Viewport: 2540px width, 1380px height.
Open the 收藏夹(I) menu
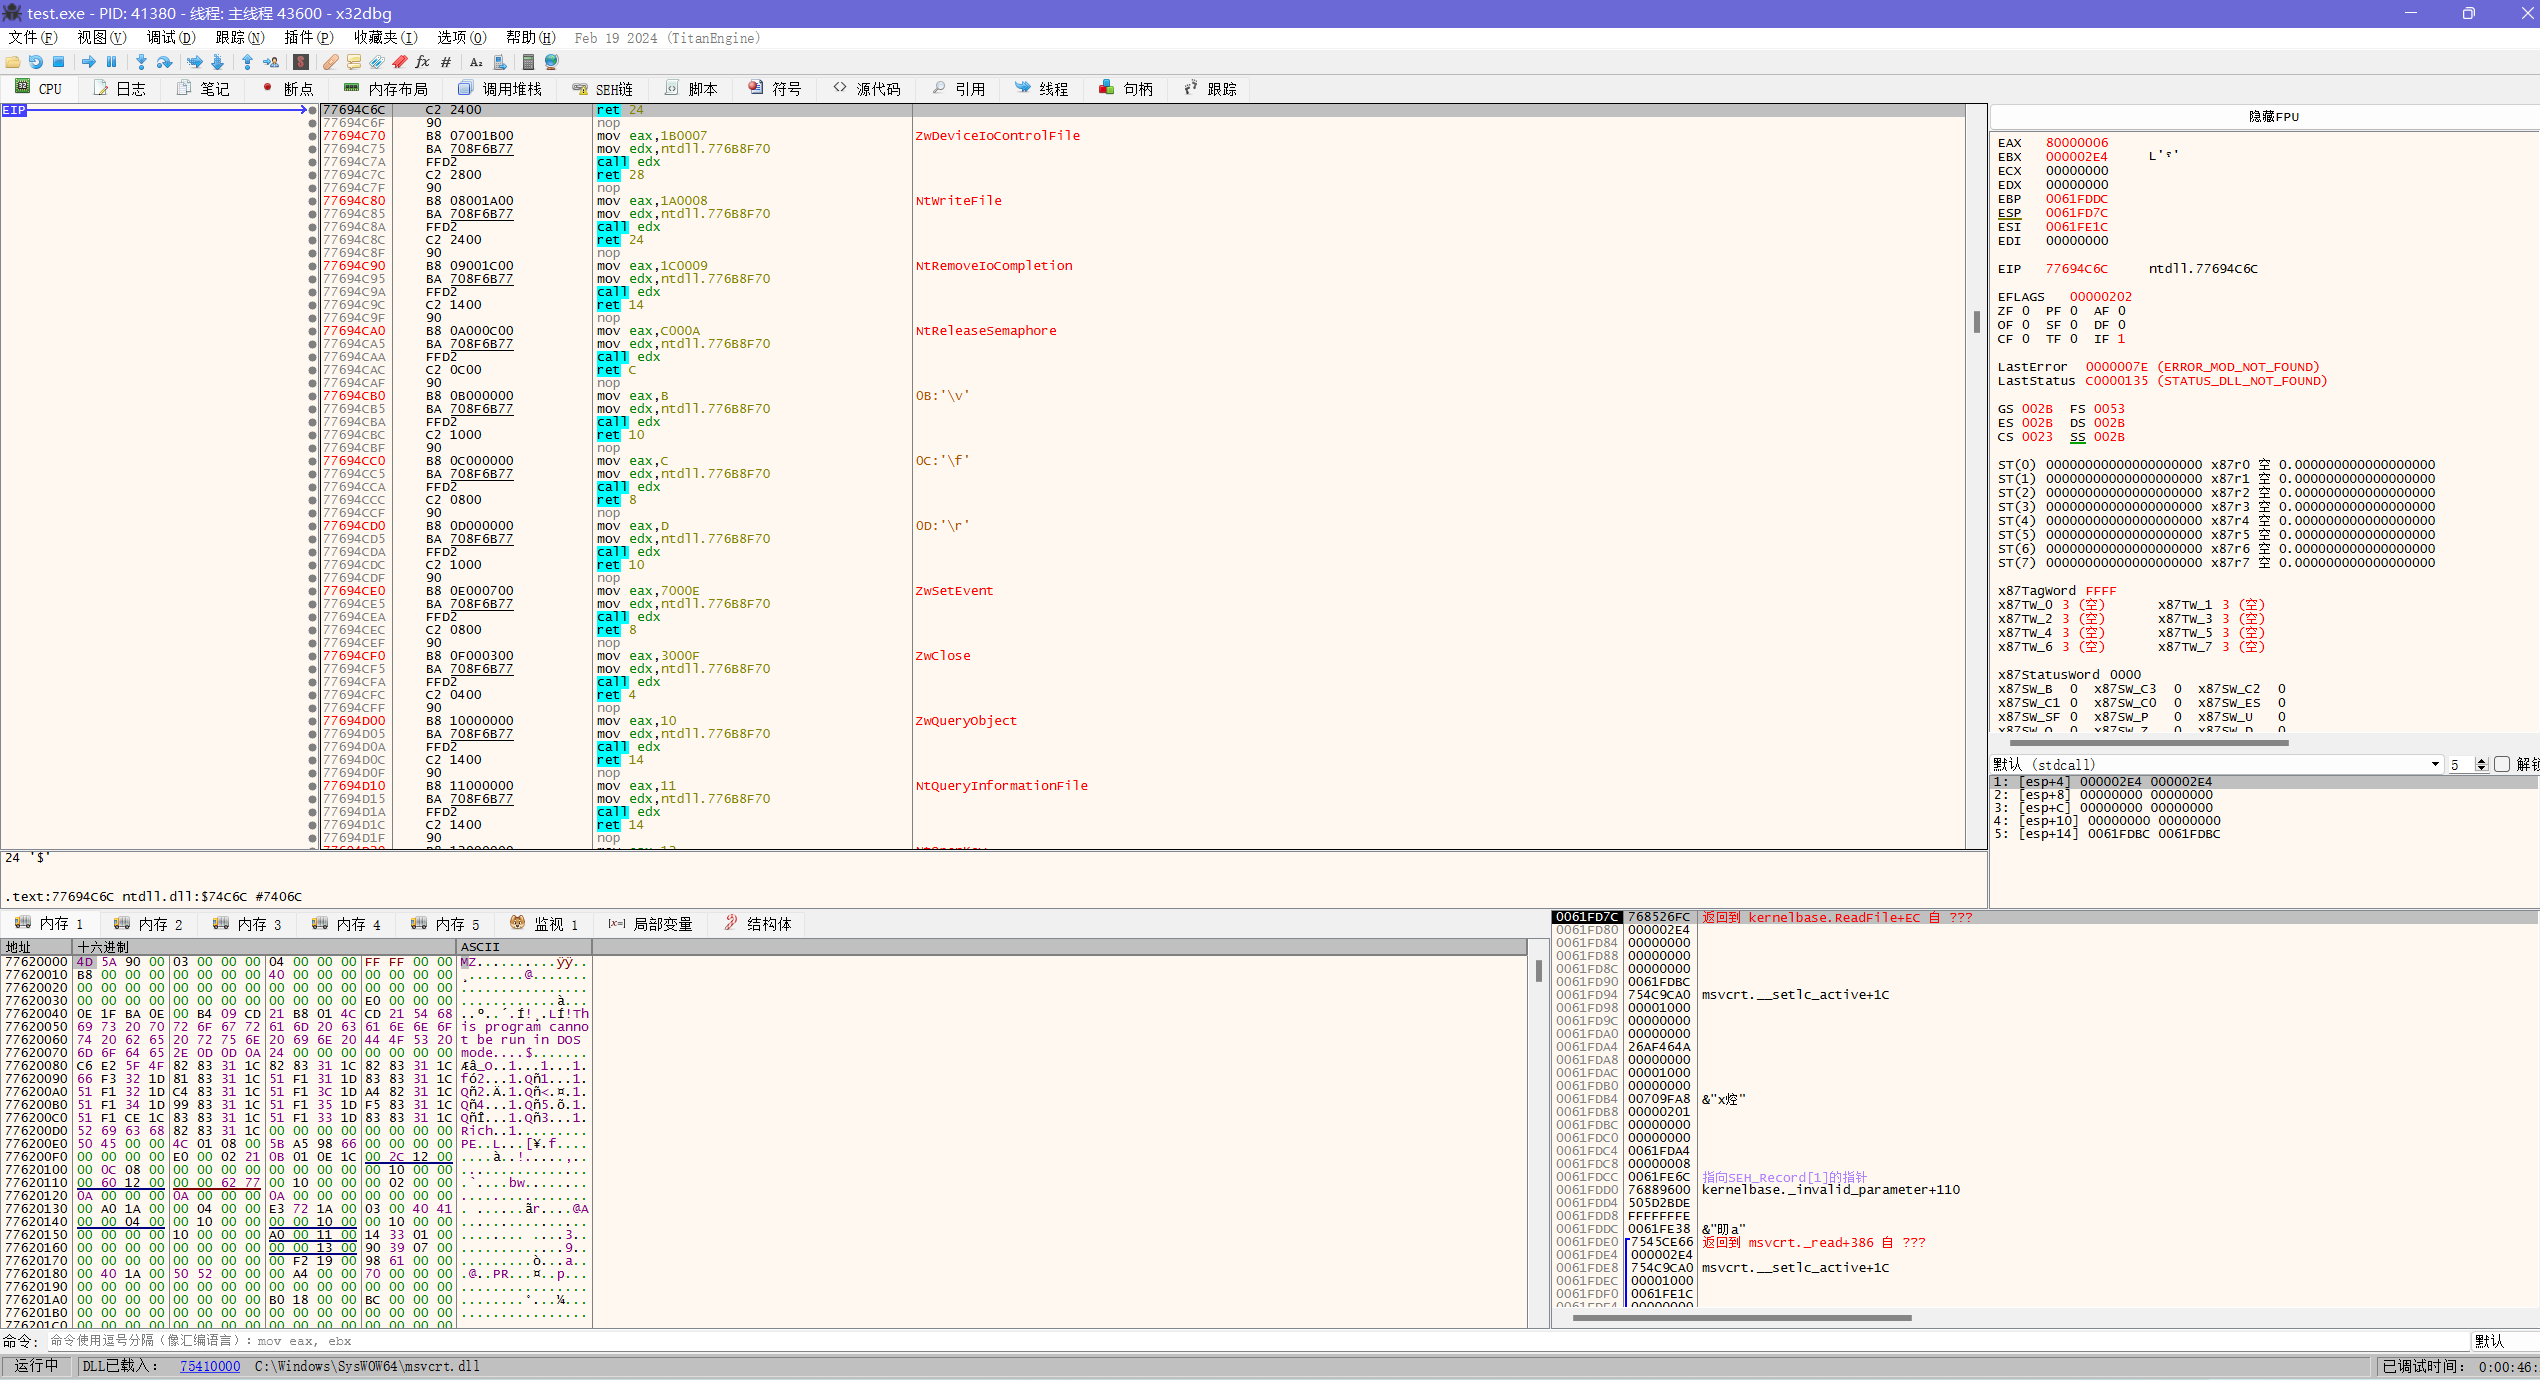(x=386, y=38)
